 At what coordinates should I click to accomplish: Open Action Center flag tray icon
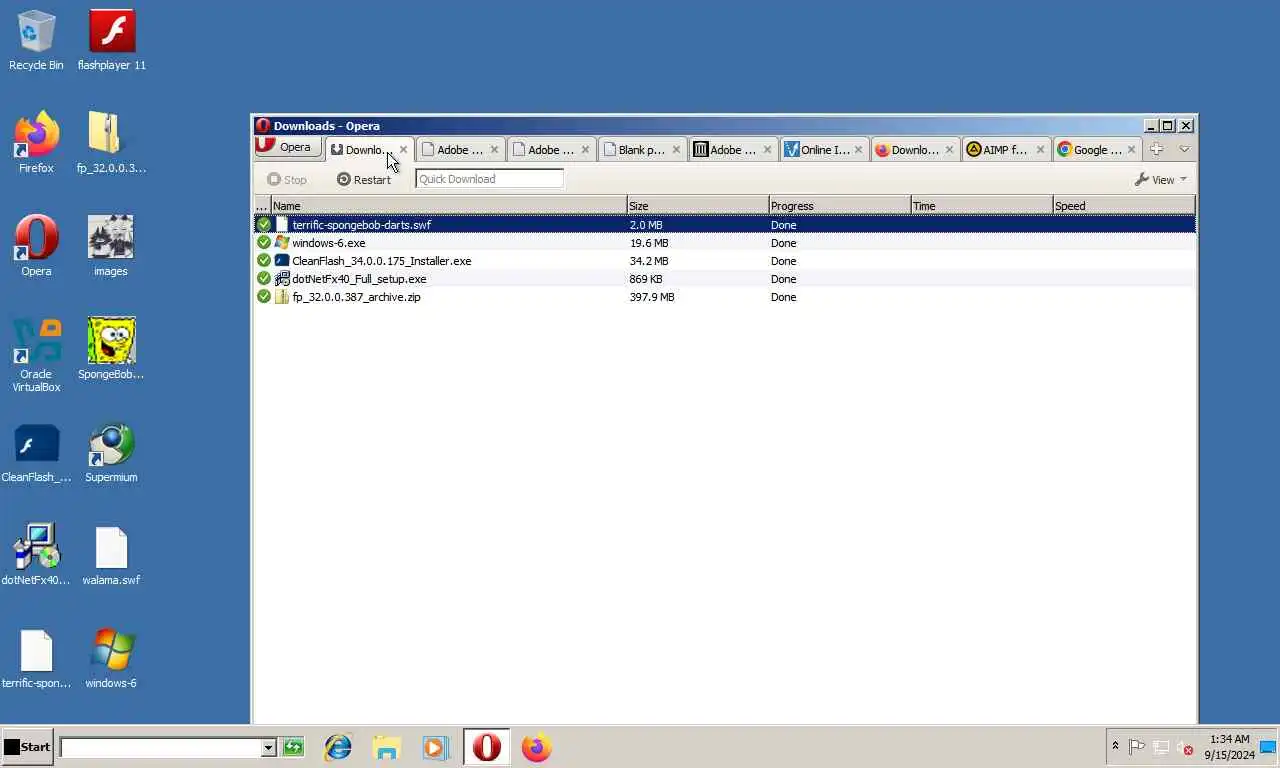(1137, 747)
